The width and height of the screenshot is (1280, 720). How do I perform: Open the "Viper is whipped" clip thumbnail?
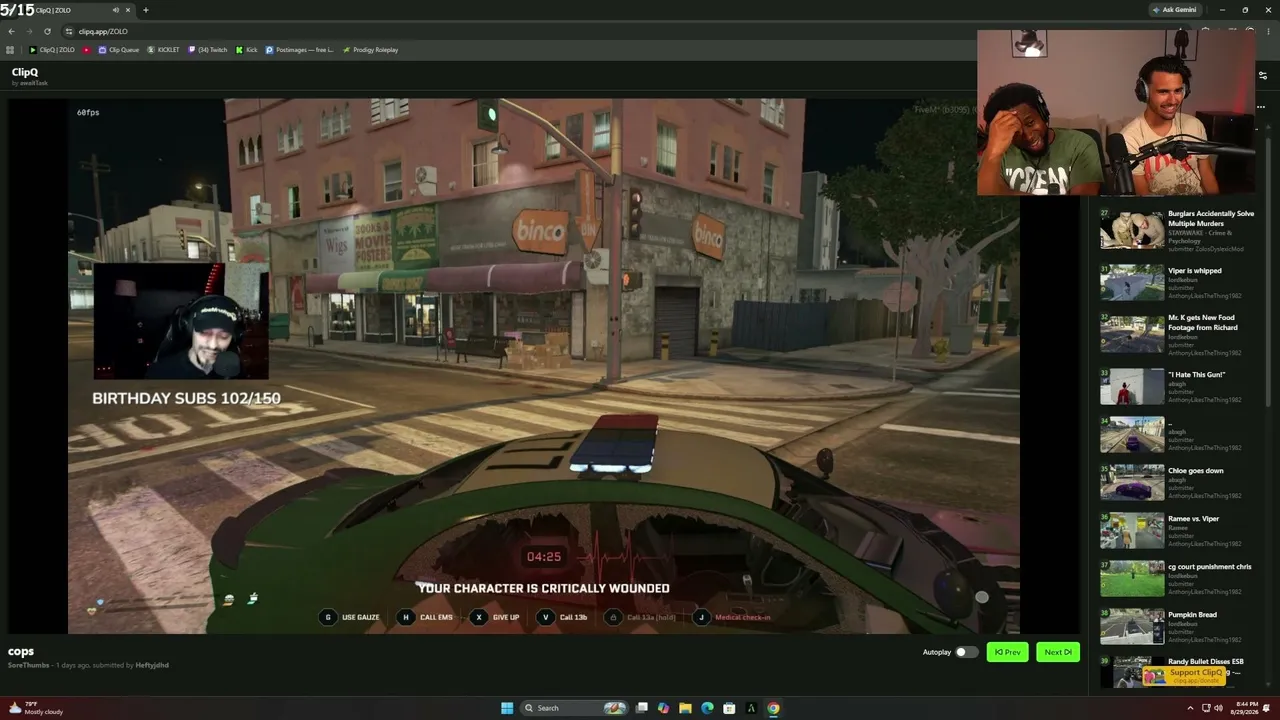pos(1132,283)
